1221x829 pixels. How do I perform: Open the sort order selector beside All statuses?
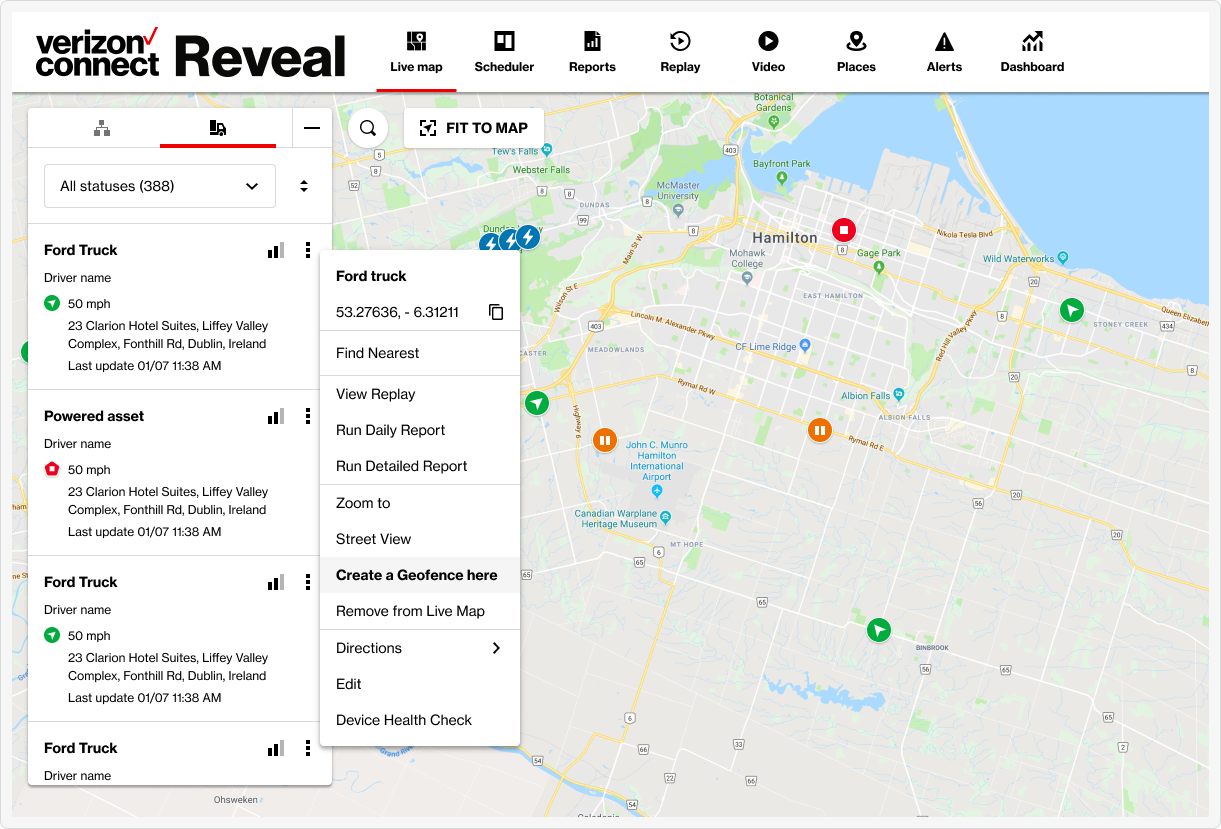click(304, 186)
